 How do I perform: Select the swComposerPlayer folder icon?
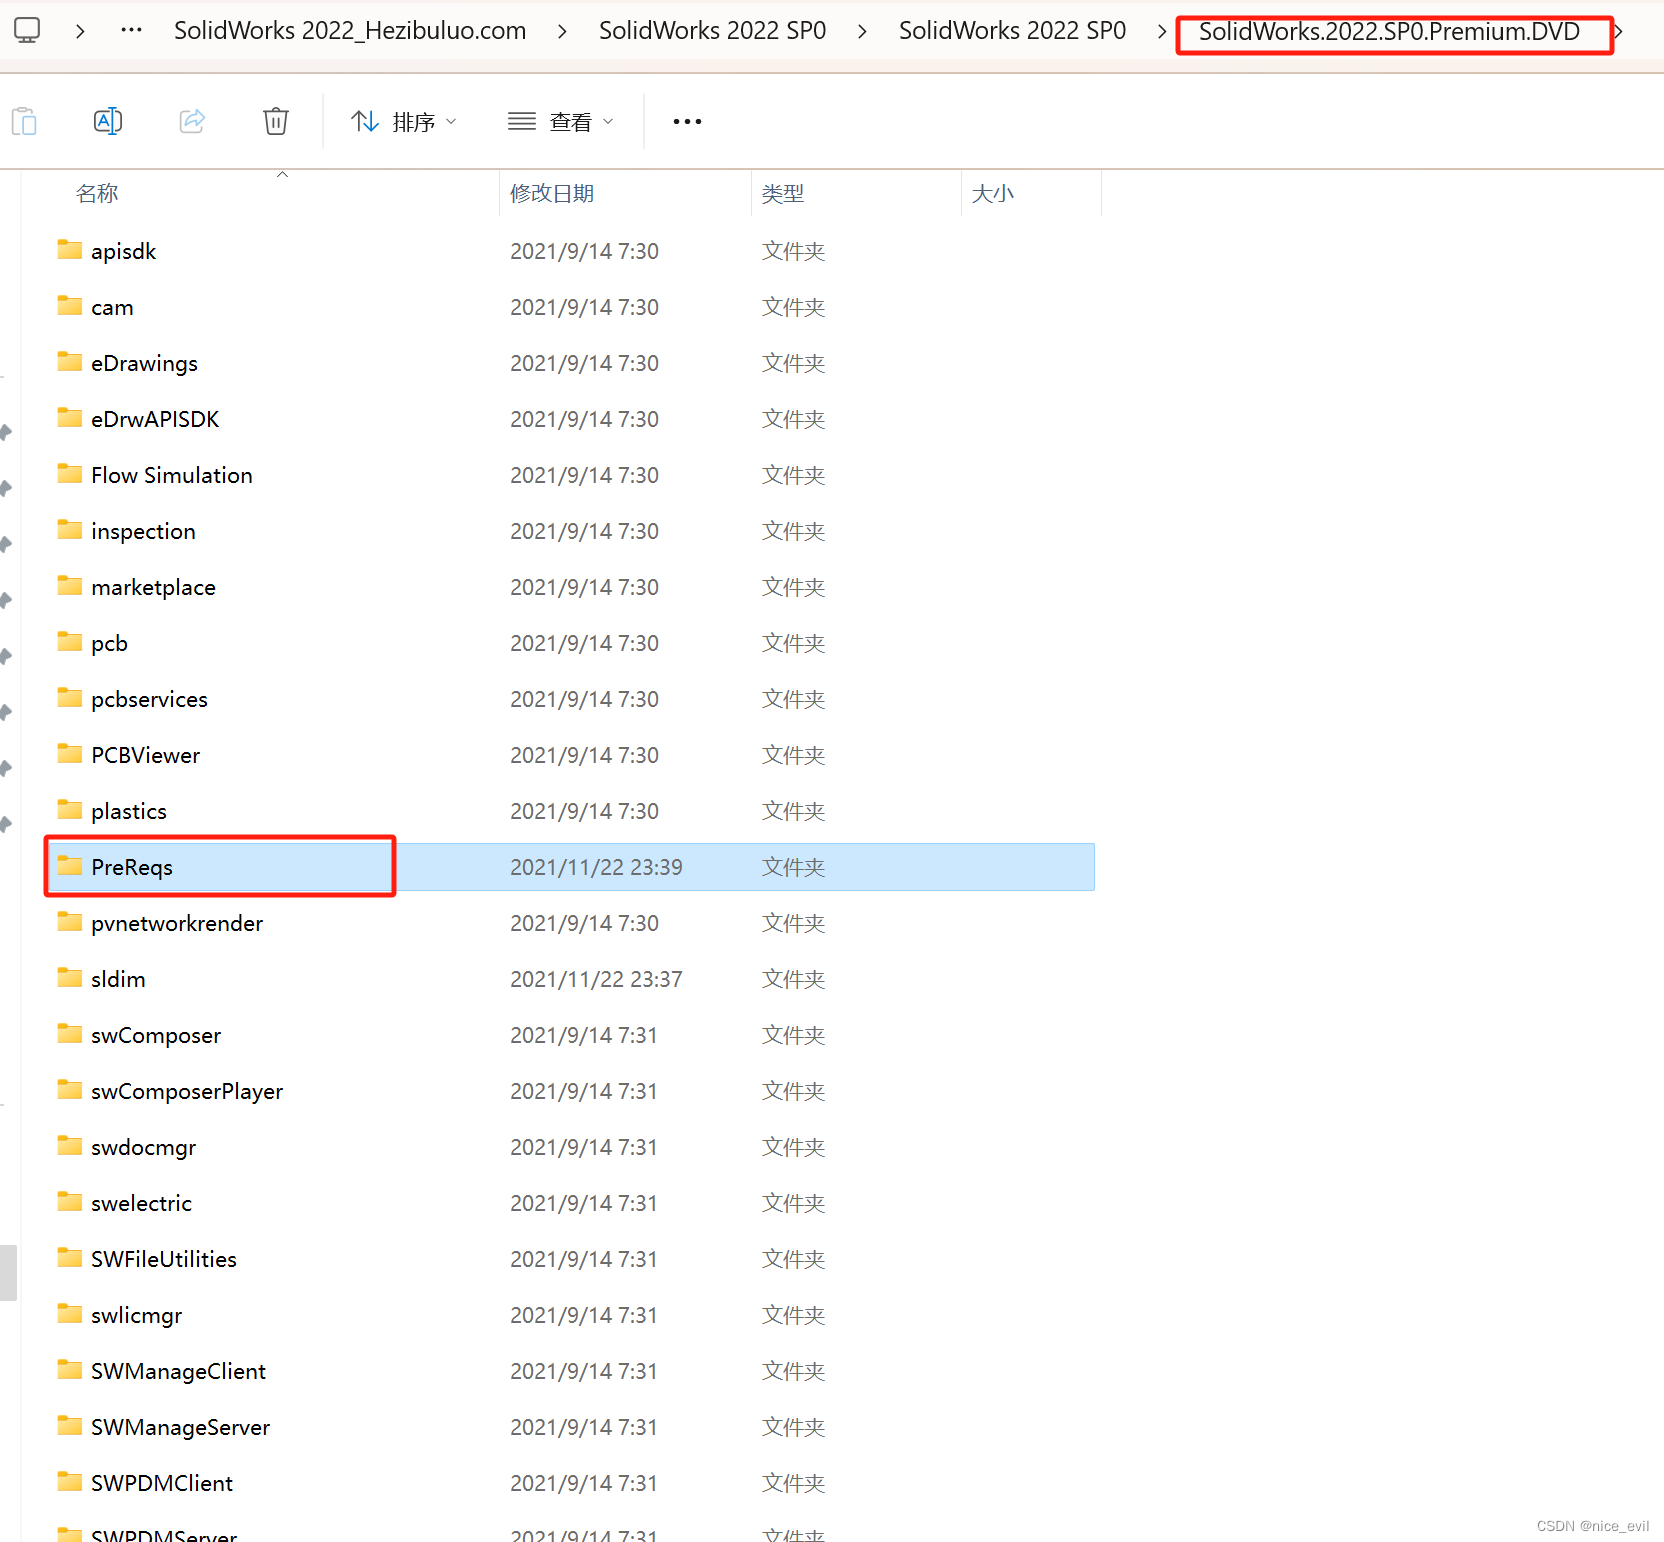(x=70, y=1090)
